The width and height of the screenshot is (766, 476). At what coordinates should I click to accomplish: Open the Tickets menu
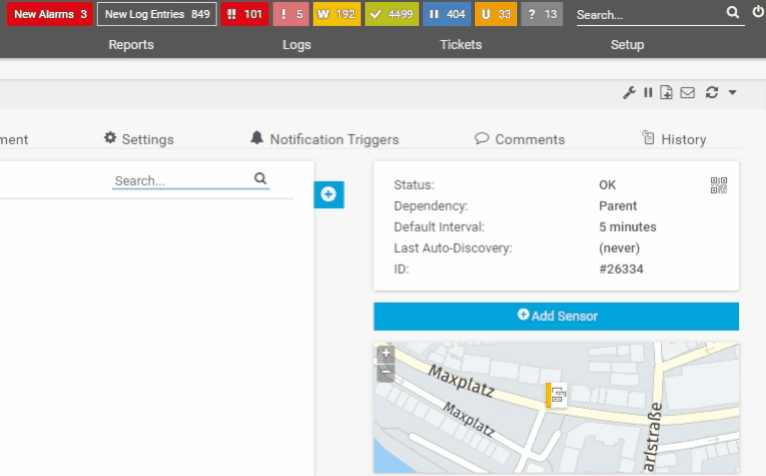pos(460,45)
